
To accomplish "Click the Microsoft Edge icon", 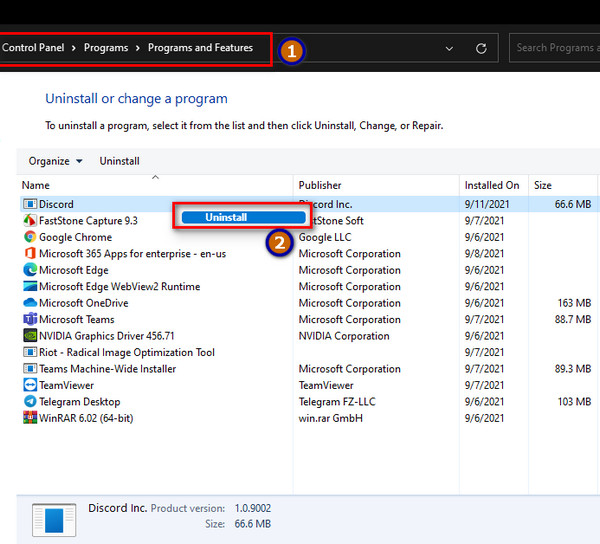I will (x=30, y=270).
